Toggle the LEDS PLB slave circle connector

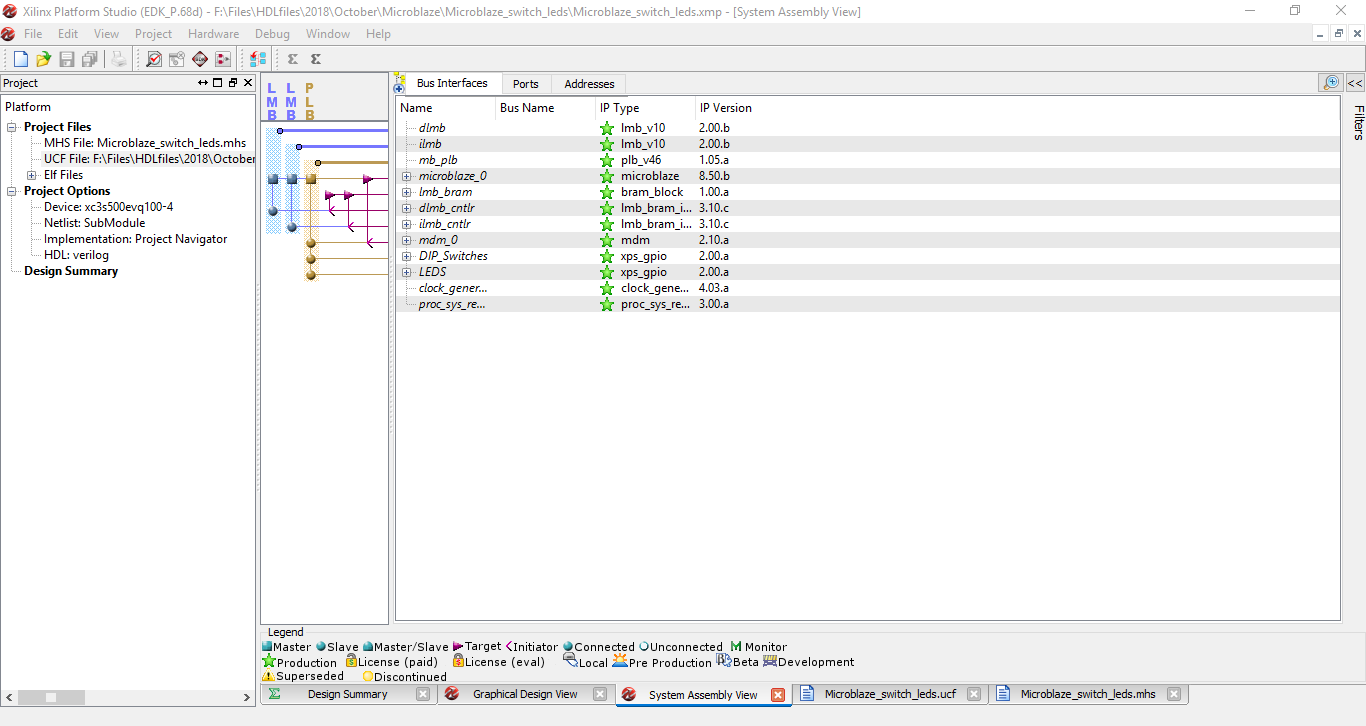(x=311, y=274)
